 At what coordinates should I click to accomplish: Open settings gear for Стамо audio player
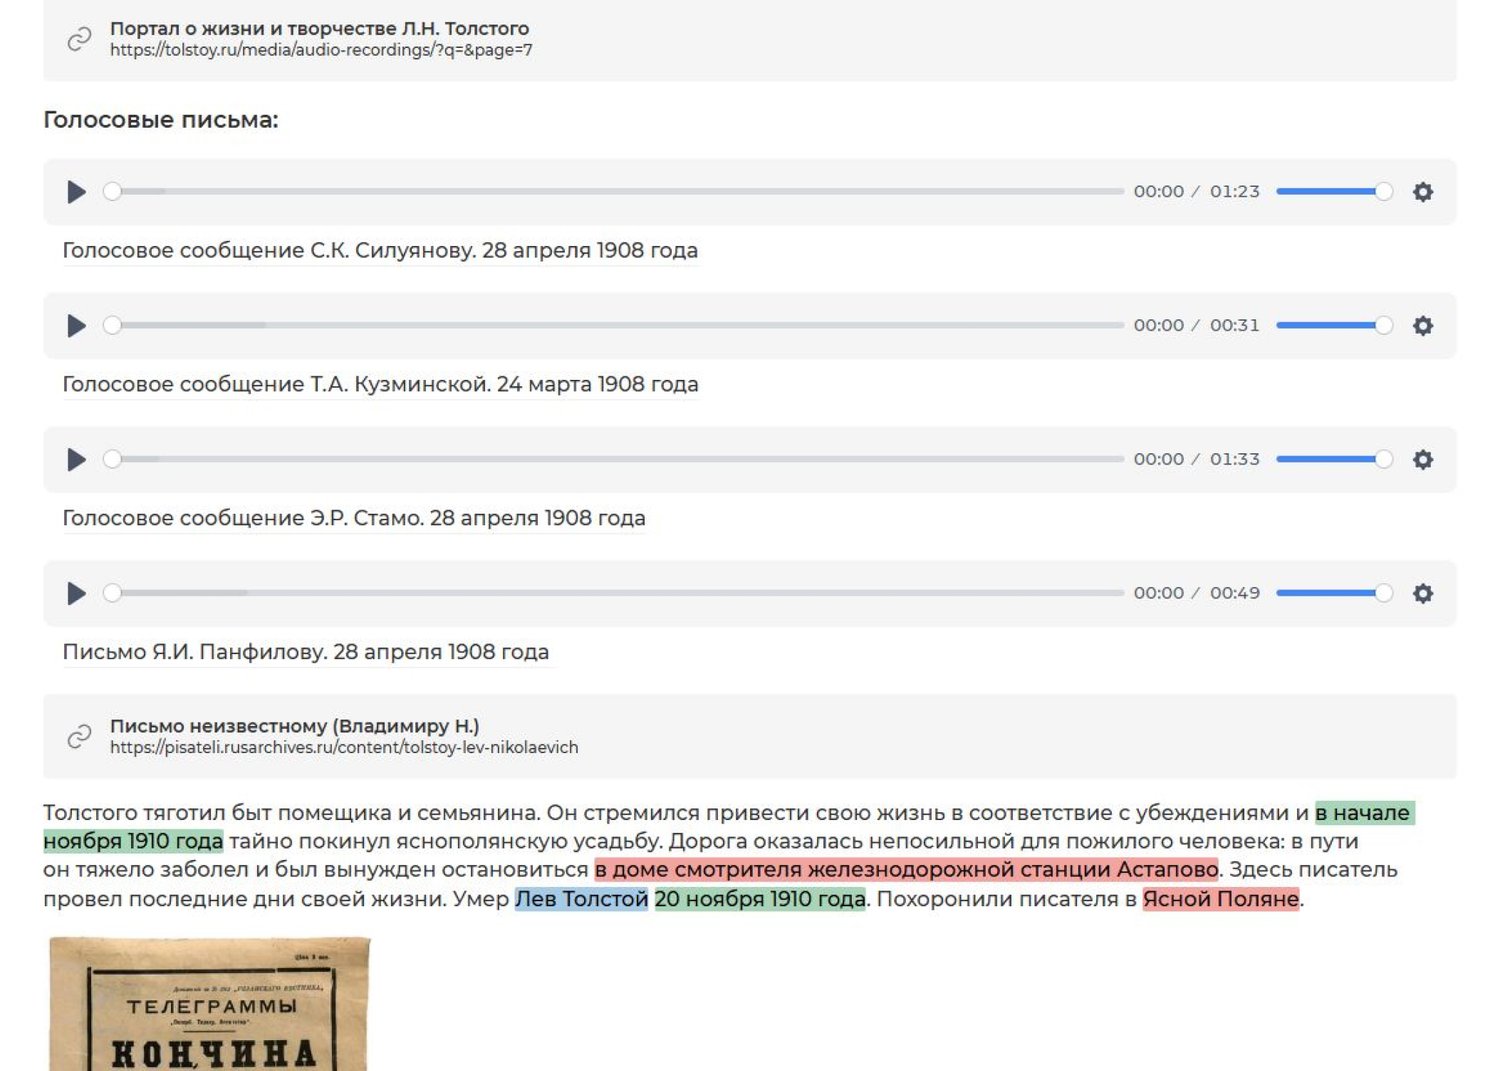click(x=1422, y=460)
